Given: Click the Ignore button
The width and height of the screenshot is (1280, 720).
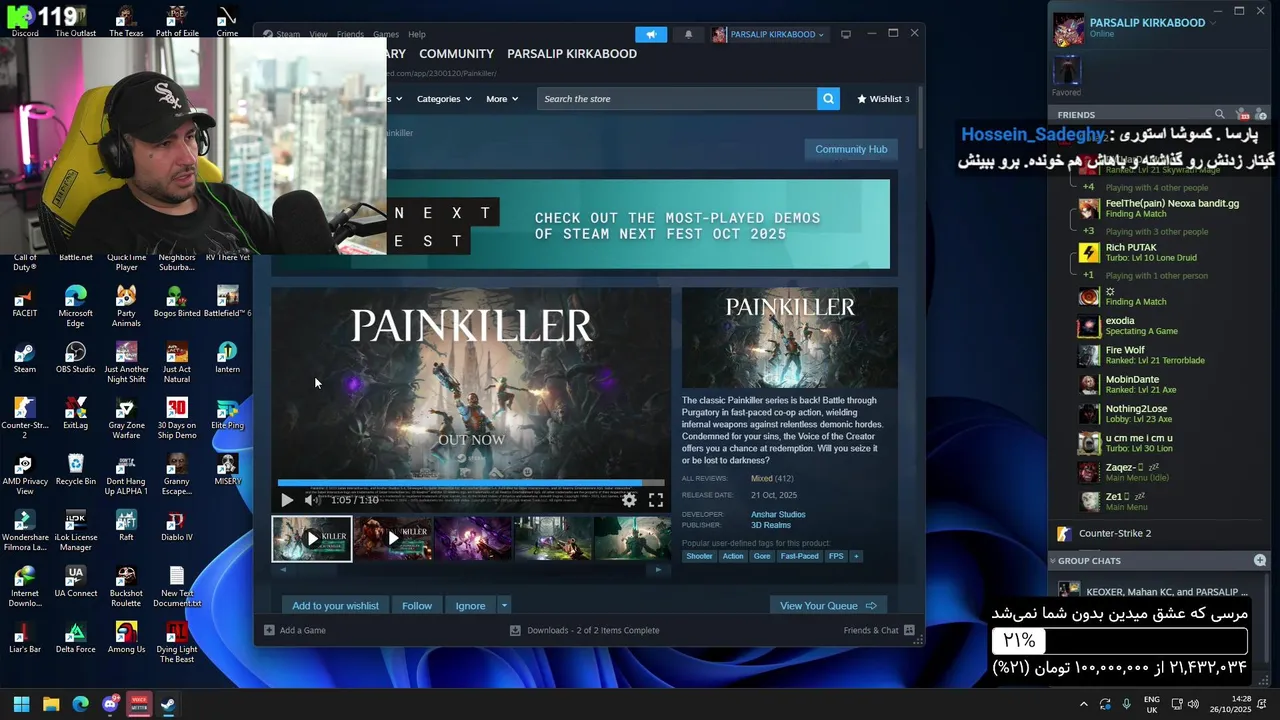Looking at the screenshot, I should [470, 605].
